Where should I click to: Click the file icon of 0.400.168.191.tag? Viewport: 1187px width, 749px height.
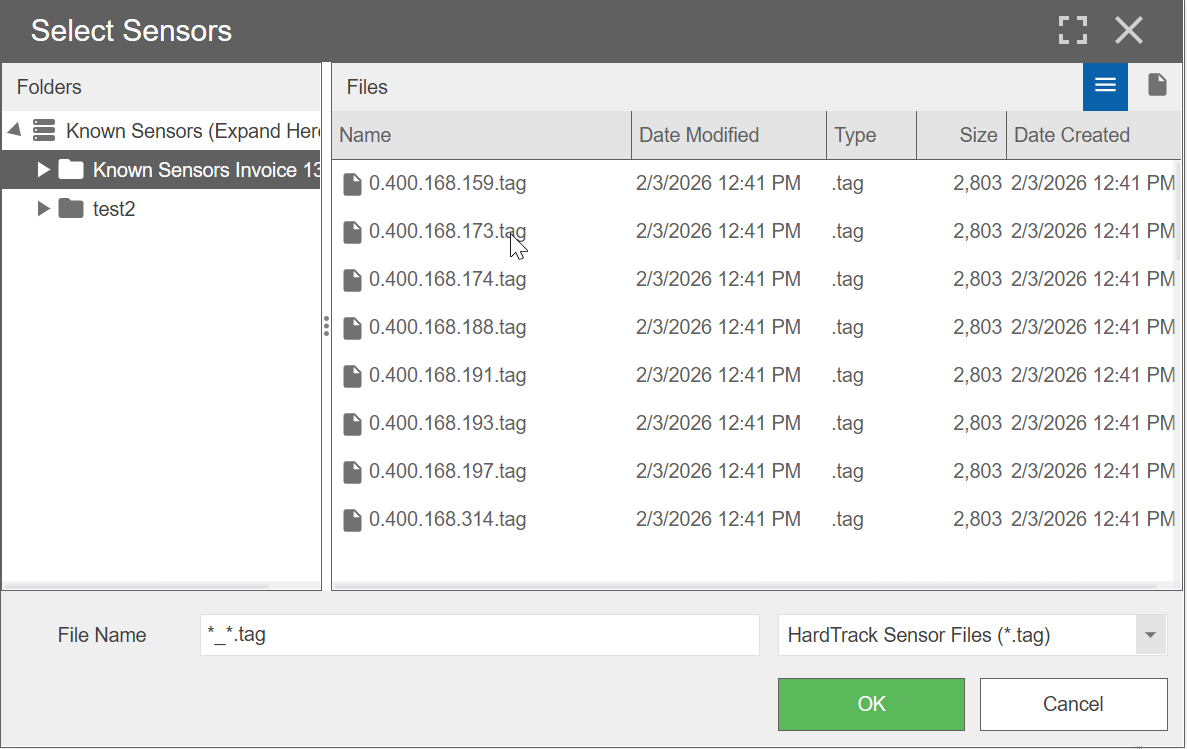pos(352,376)
